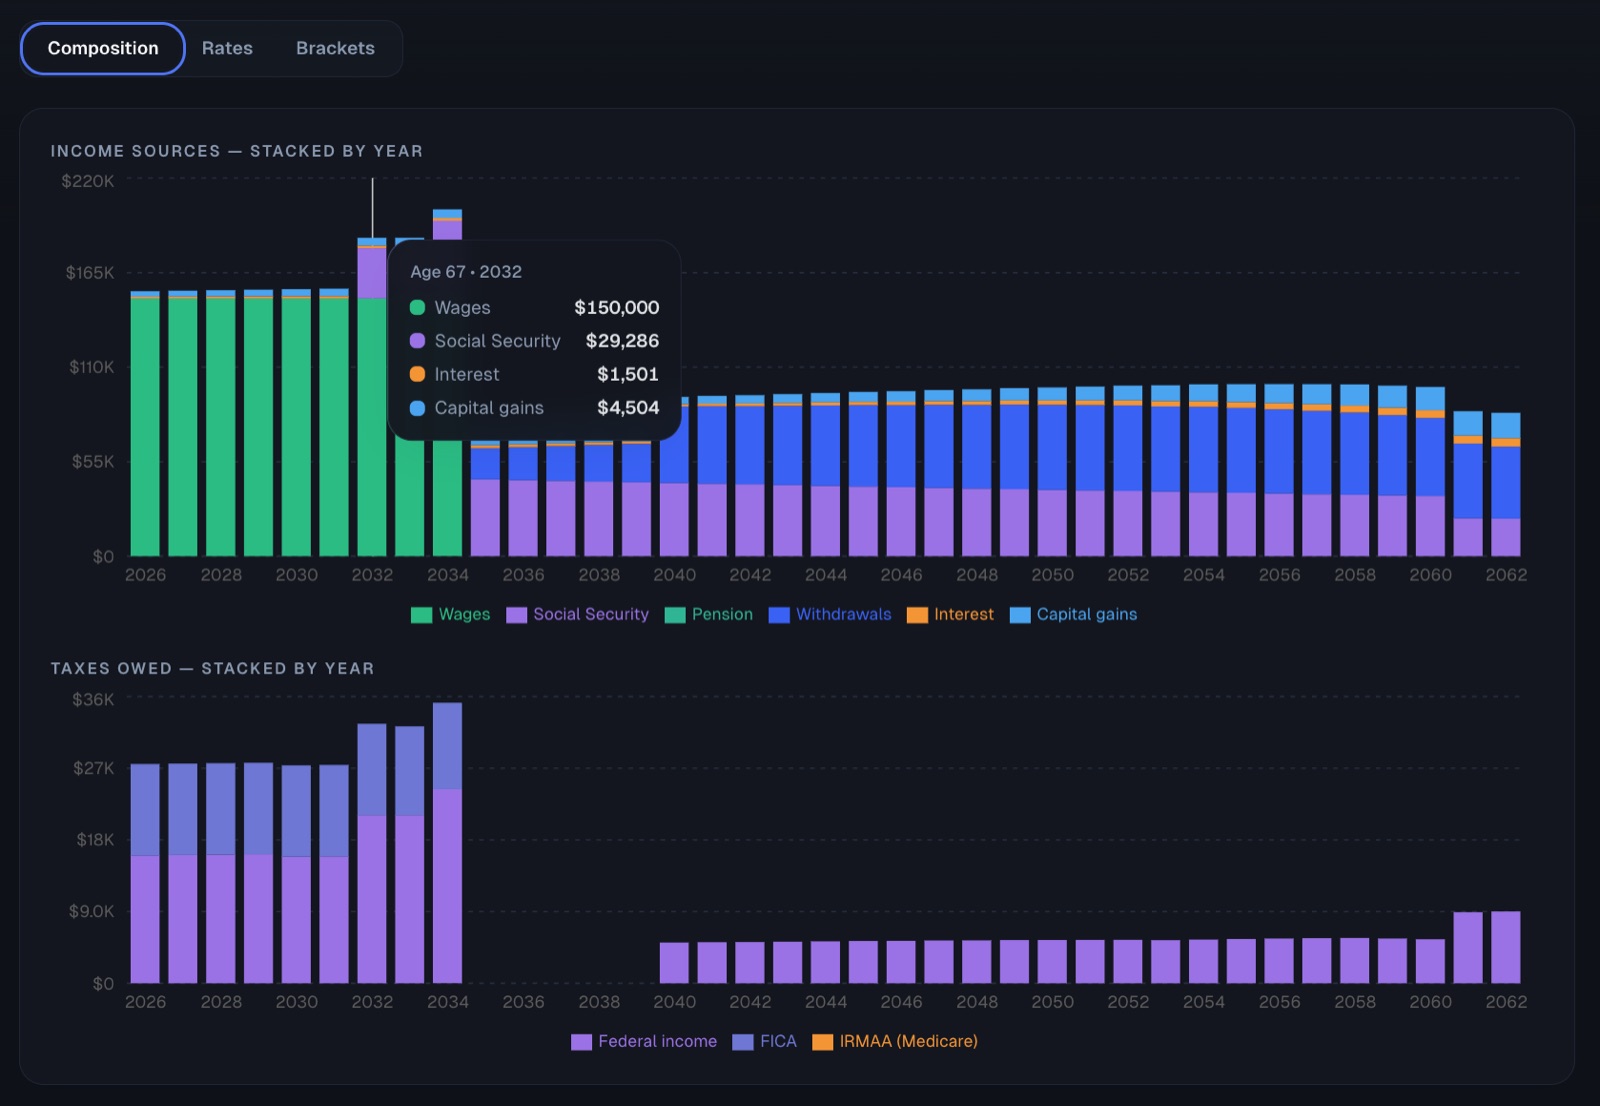Toggle Pension series in income legend
The width and height of the screenshot is (1600, 1106).
[x=709, y=614]
